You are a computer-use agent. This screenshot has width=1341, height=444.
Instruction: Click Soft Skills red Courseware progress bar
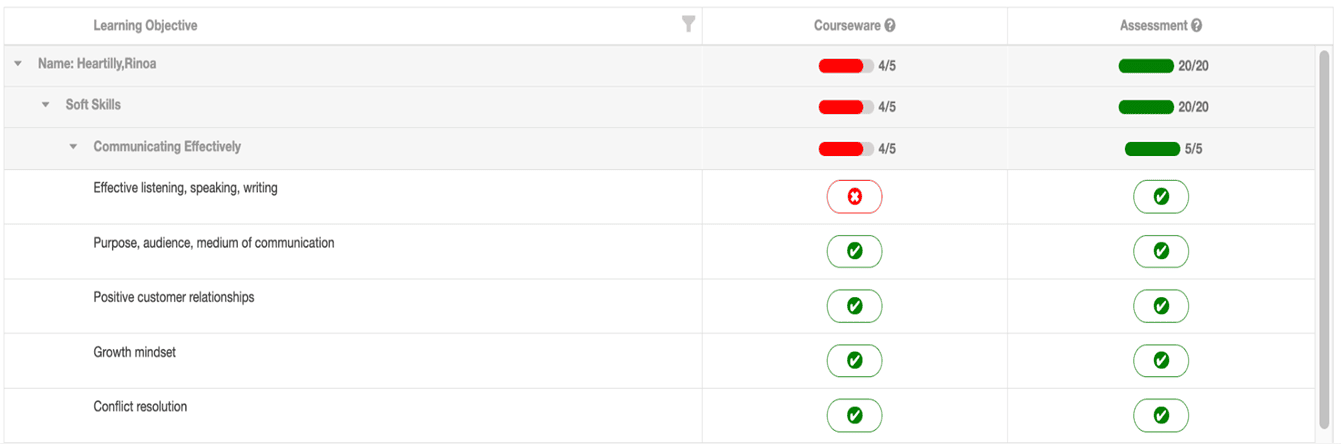845,107
